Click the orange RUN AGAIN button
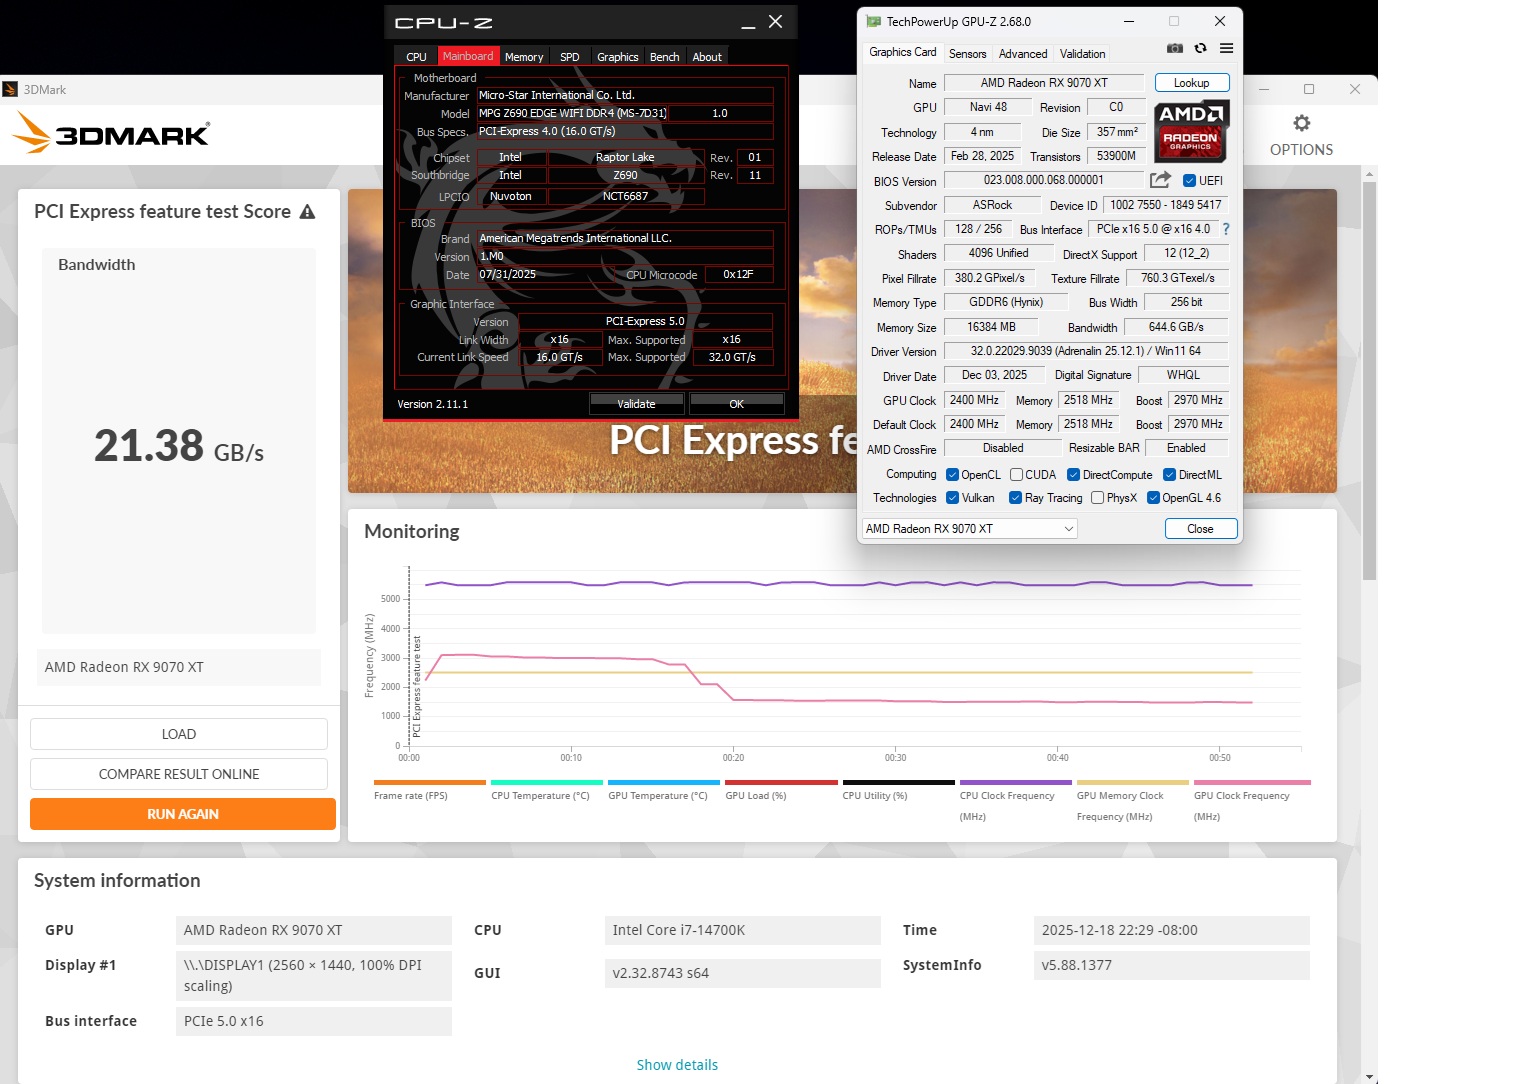1536x1084 pixels. 183,814
